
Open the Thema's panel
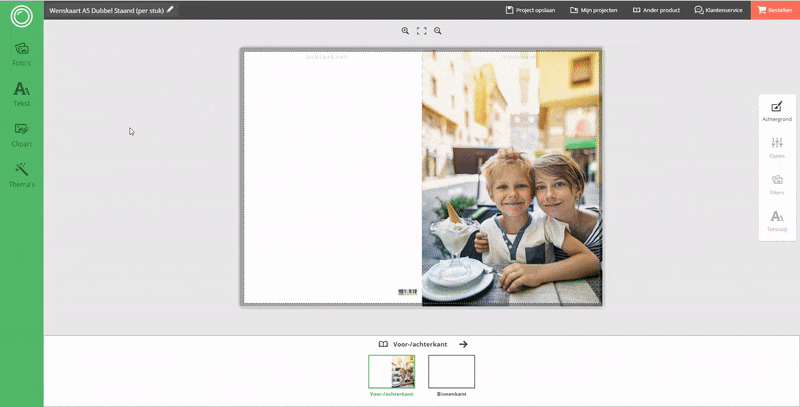coord(21,174)
